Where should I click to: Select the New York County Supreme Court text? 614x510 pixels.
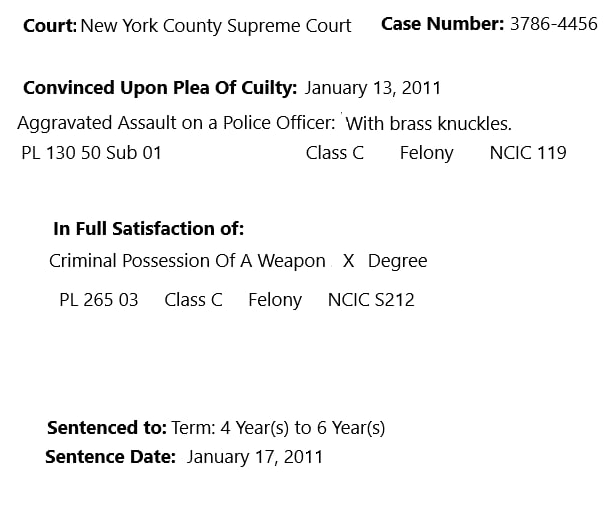click(216, 26)
